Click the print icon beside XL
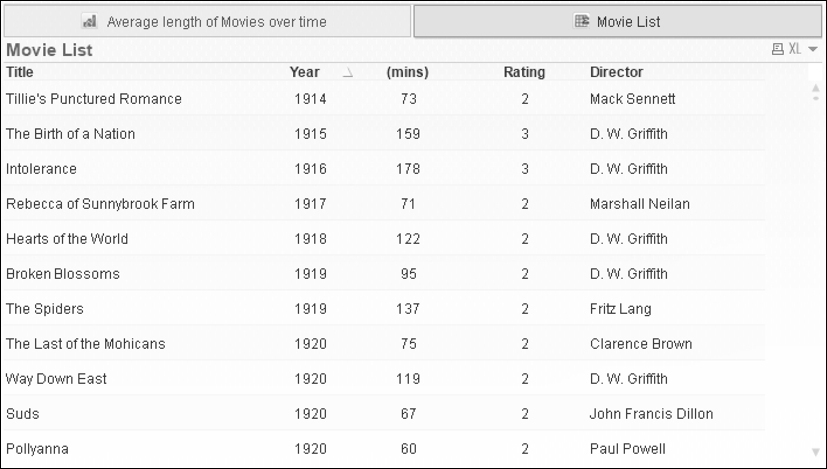The image size is (827, 469). [777, 49]
